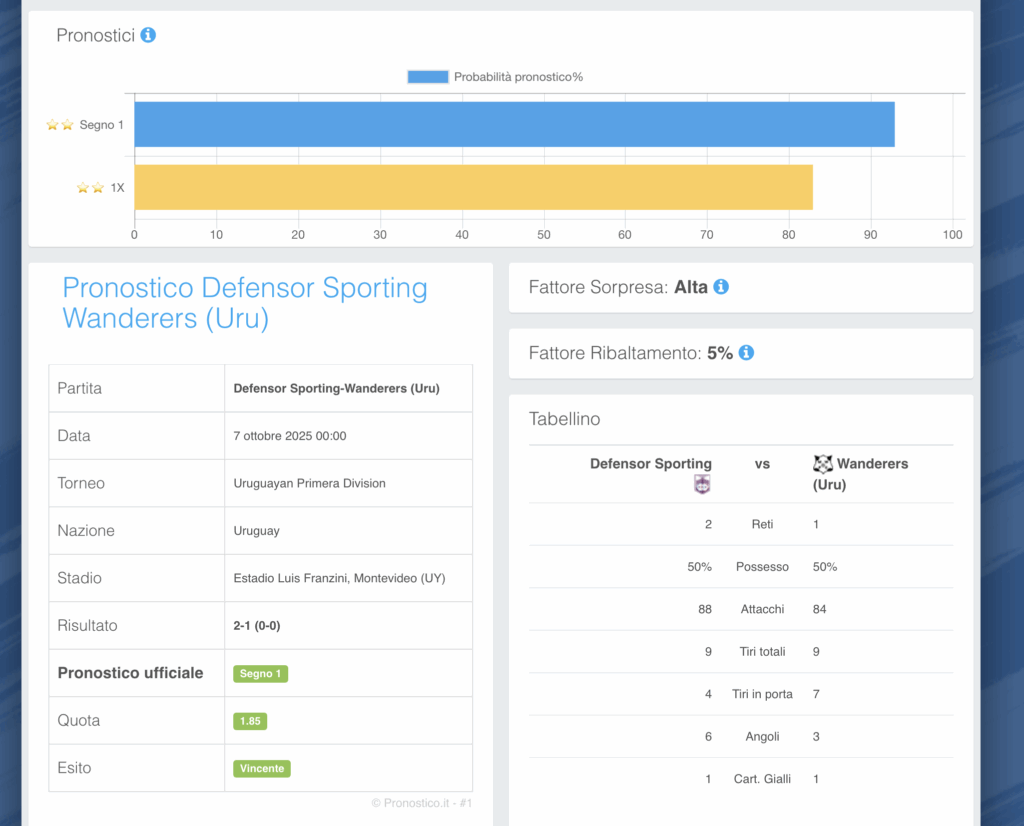1024x826 pixels.
Task: Click Defensor Sporting name in Tabellino
Action: (x=650, y=464)
